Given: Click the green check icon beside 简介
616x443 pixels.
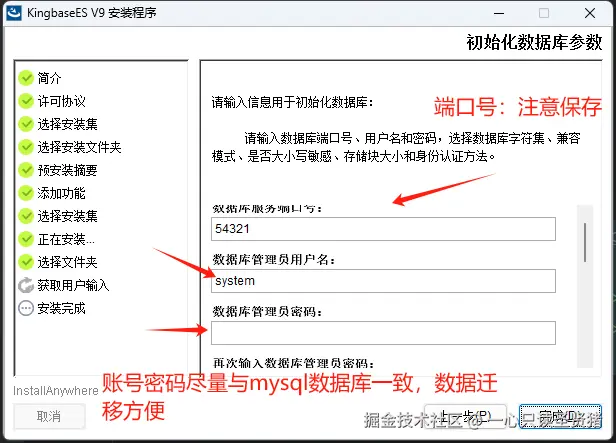Looking at the screenshot, I should tap(26, 78).
